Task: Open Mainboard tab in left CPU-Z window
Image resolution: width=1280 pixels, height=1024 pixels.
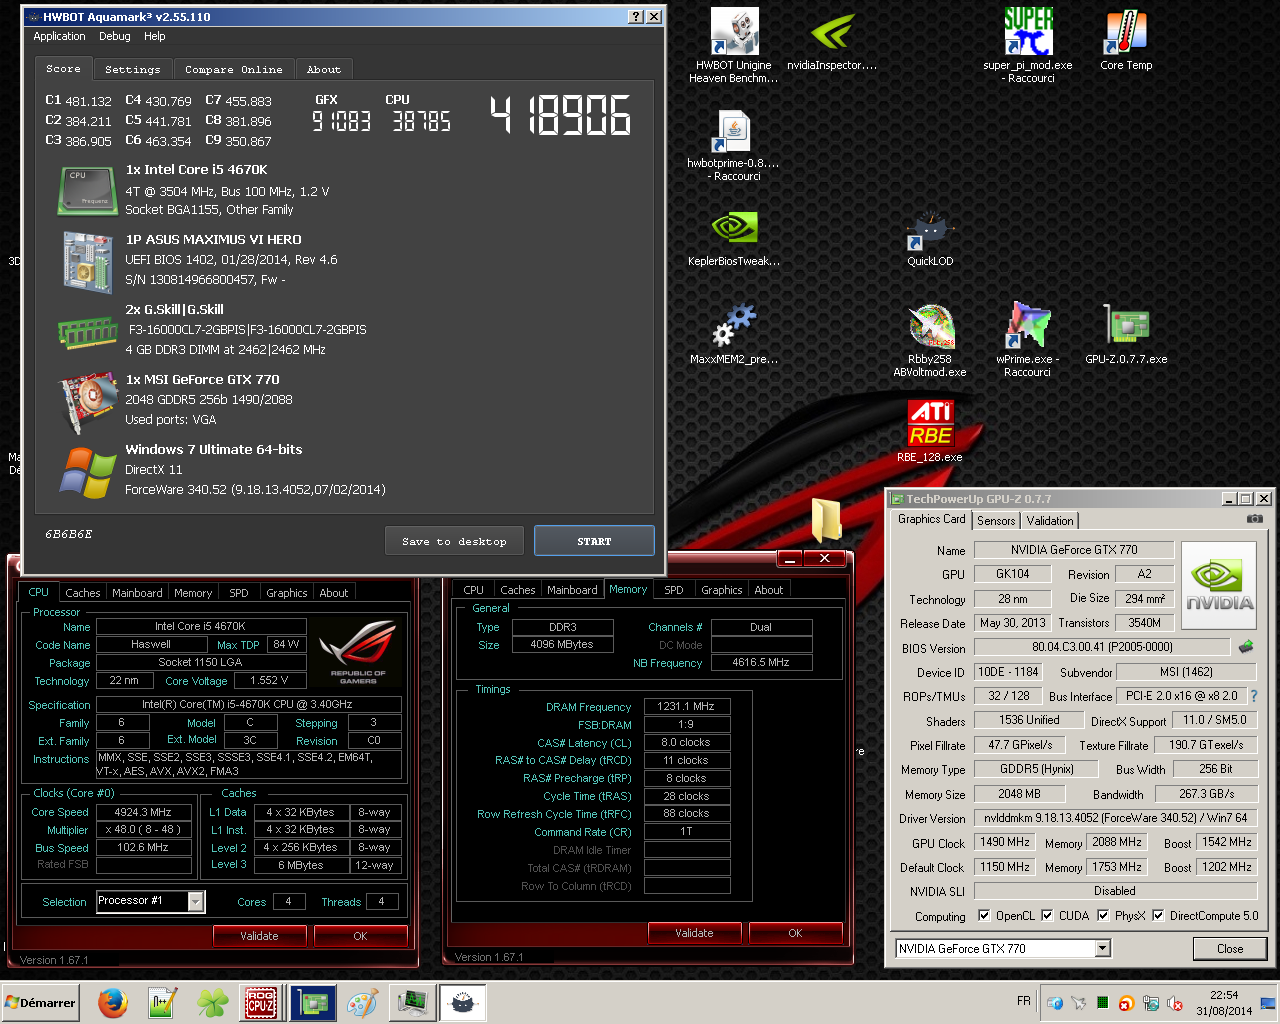Action: [x=137, y=592]
